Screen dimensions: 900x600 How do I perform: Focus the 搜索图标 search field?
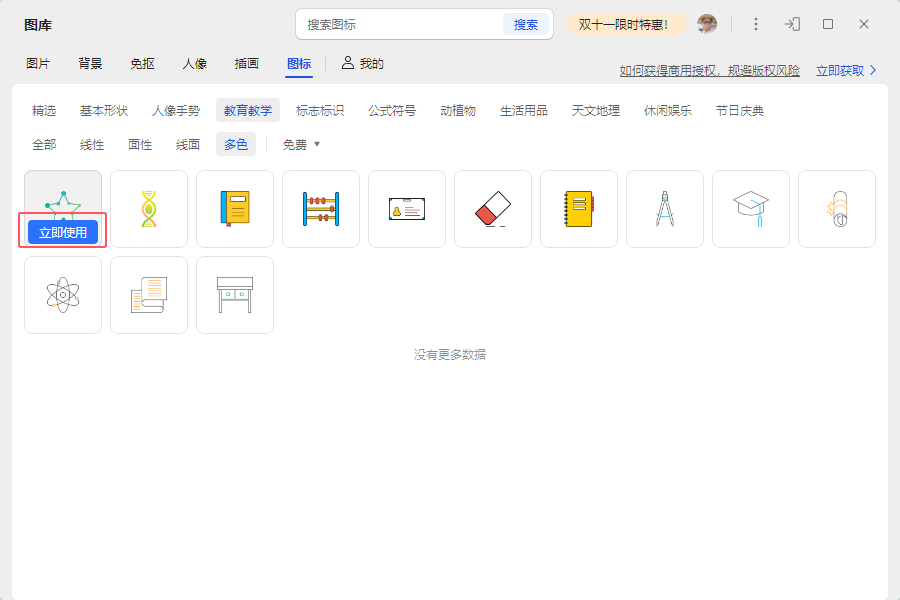point(399,25)
